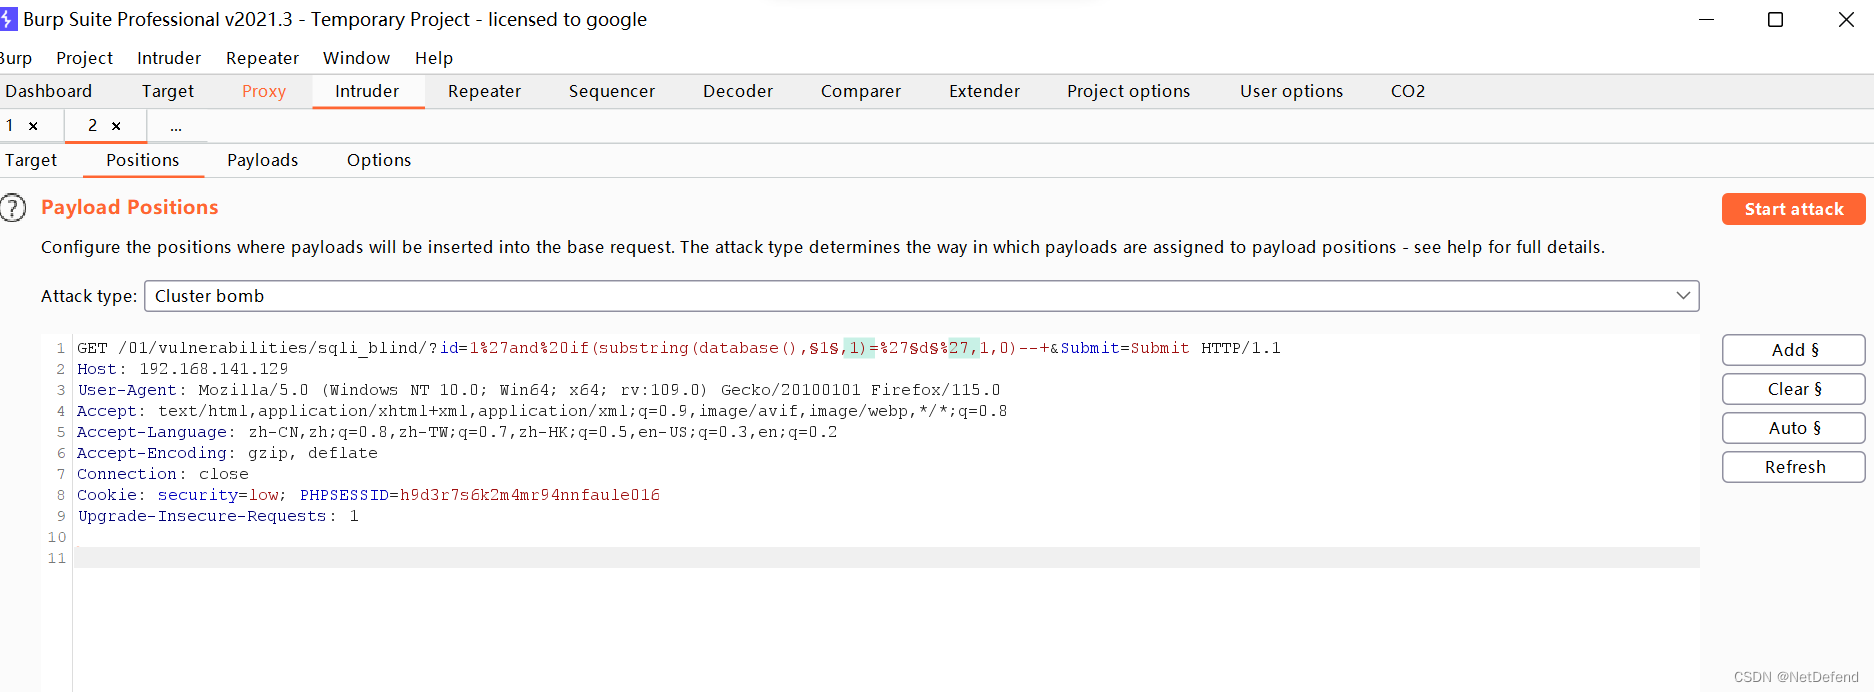1874x692 pixels.
Task: Close Intruder attack tab 1
Action: 33,126
